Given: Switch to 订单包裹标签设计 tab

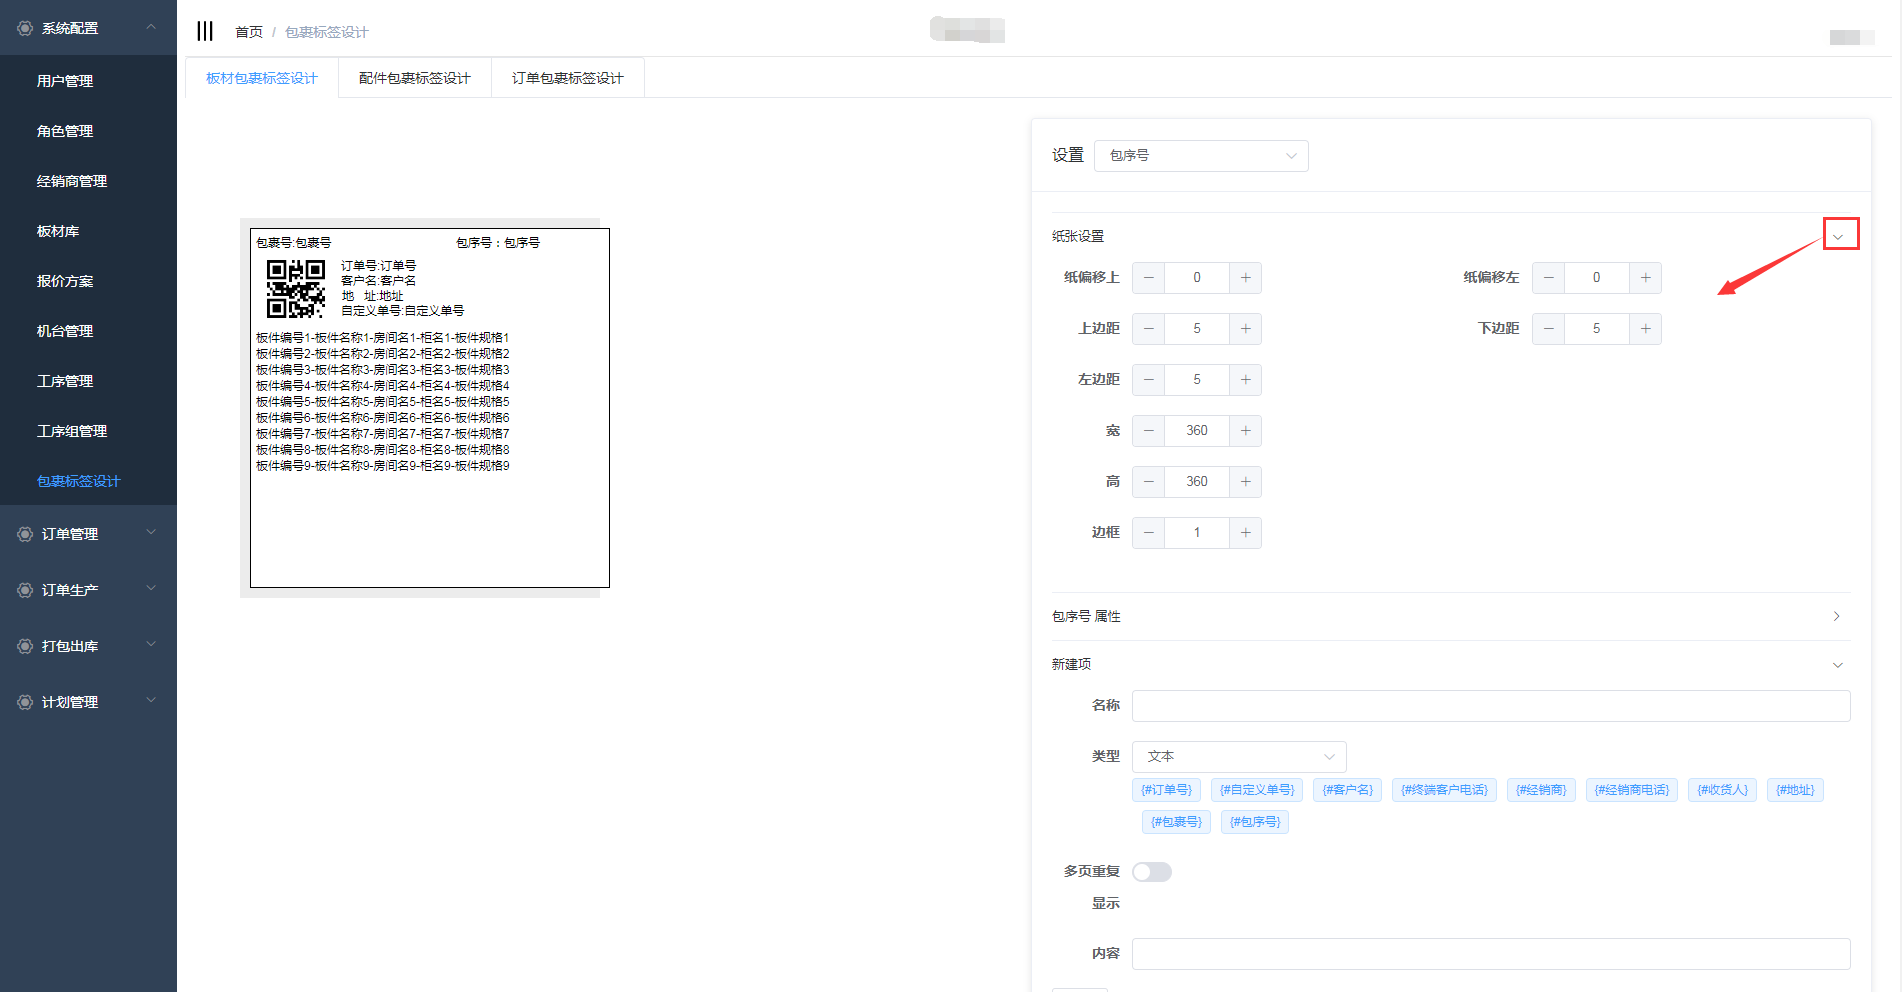Looking at the screenshot, I should coord(567,78).
